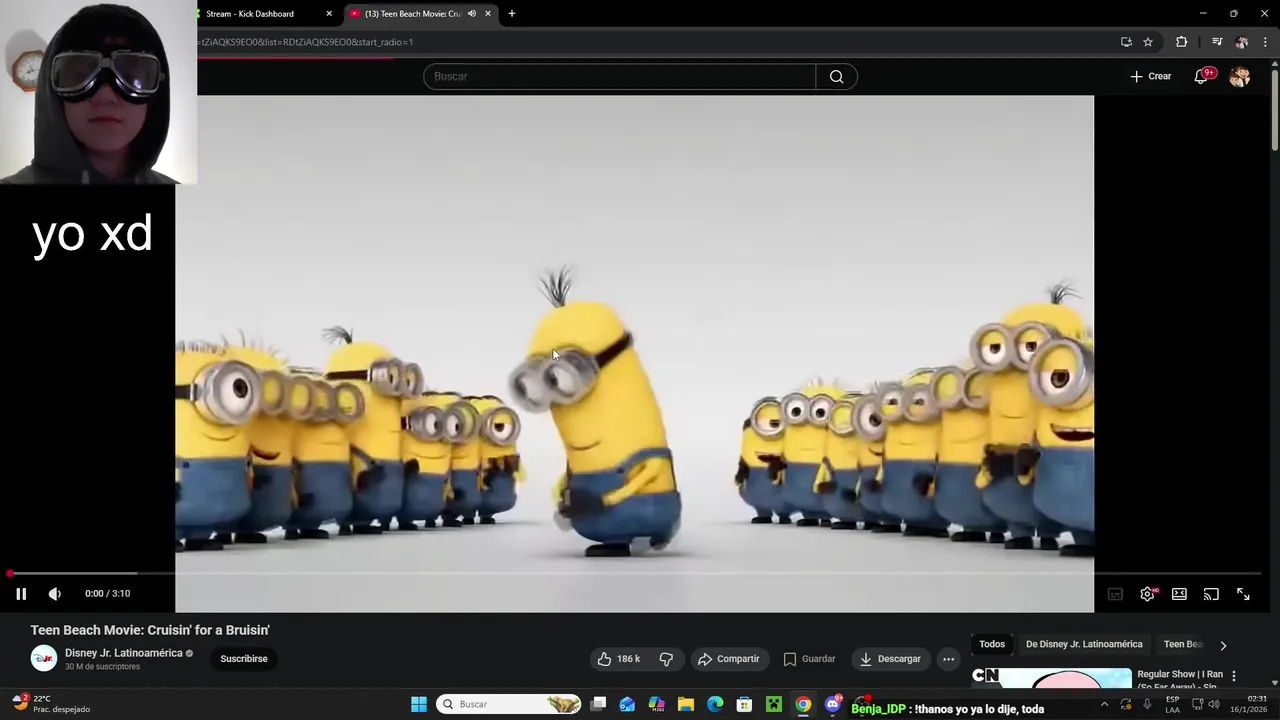This screenshot has width=1280, height=720.
Task: Mute the video volume speaker icon
Action: tap(55, 594)
